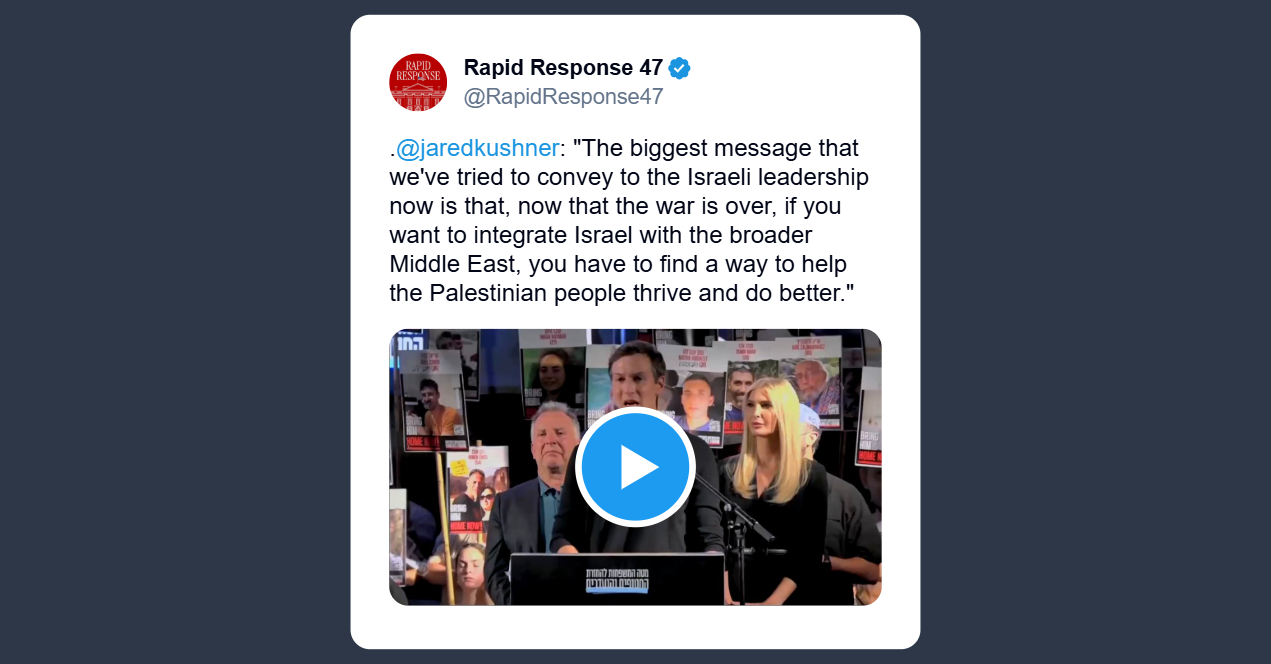Visit the @RapidResponse47 handle
Image resolution: width=1271 pixels, height=664 pixels.
pyautogui.click(x=563, y=97)
